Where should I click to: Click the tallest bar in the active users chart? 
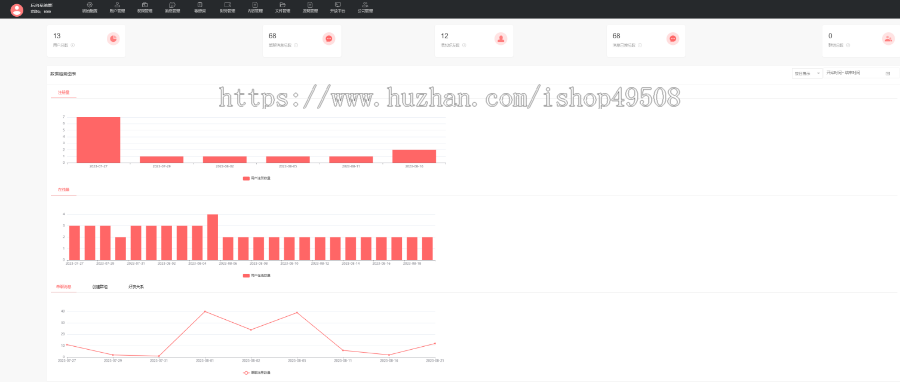pos(212,237)
